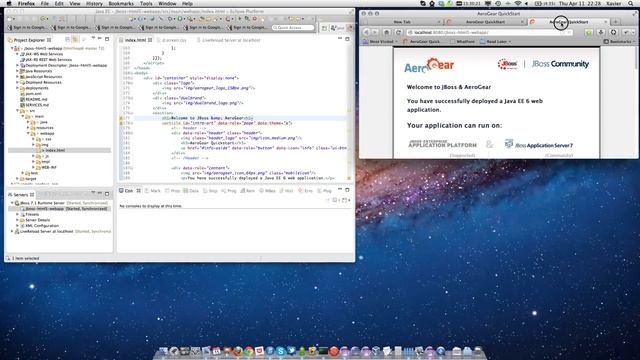This screenshot has width=640, height=360.
Task: Open Most Visited bookmarks dropdown
Action: click(380, 42)
